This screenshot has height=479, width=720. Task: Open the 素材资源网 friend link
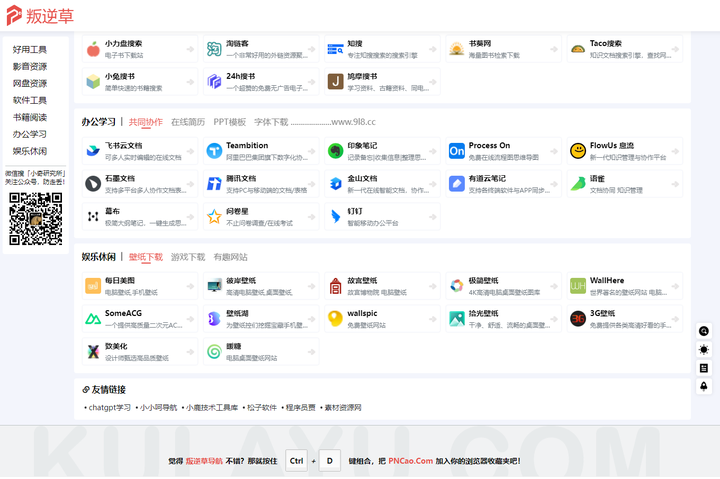click(x=343, y=407)
